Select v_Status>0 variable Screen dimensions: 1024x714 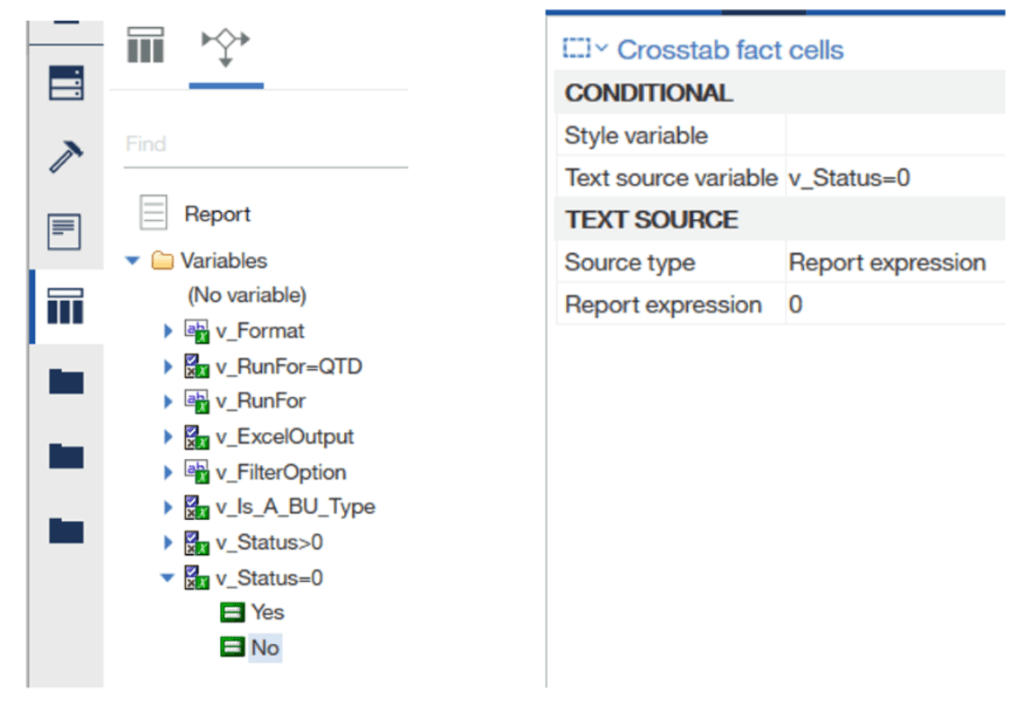coord(269,542)
